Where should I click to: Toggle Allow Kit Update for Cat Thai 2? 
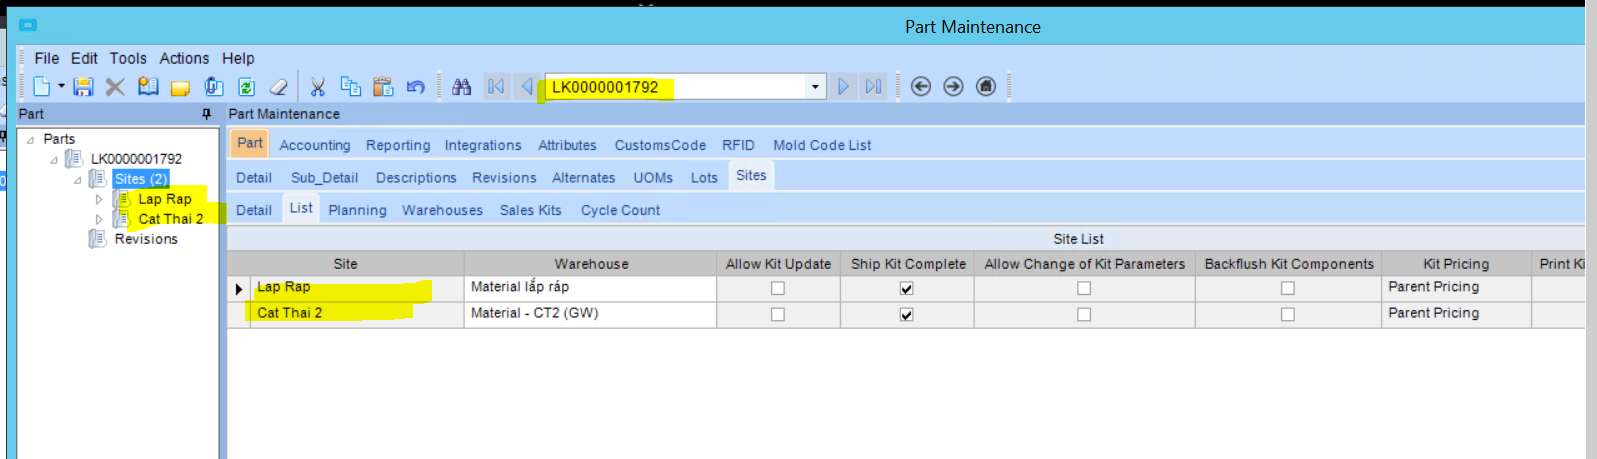(778, 314)
